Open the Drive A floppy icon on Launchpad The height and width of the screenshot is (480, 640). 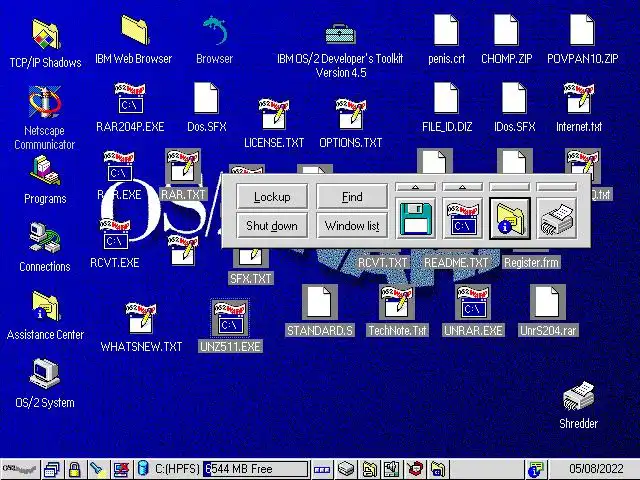(x=415, y=219)
